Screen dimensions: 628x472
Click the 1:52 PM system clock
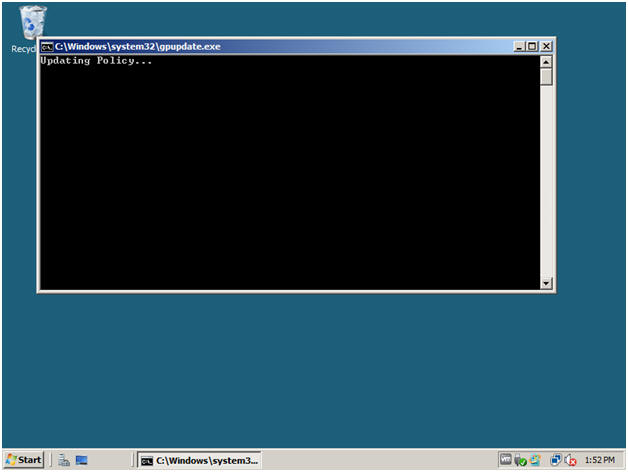pos(600,460)
